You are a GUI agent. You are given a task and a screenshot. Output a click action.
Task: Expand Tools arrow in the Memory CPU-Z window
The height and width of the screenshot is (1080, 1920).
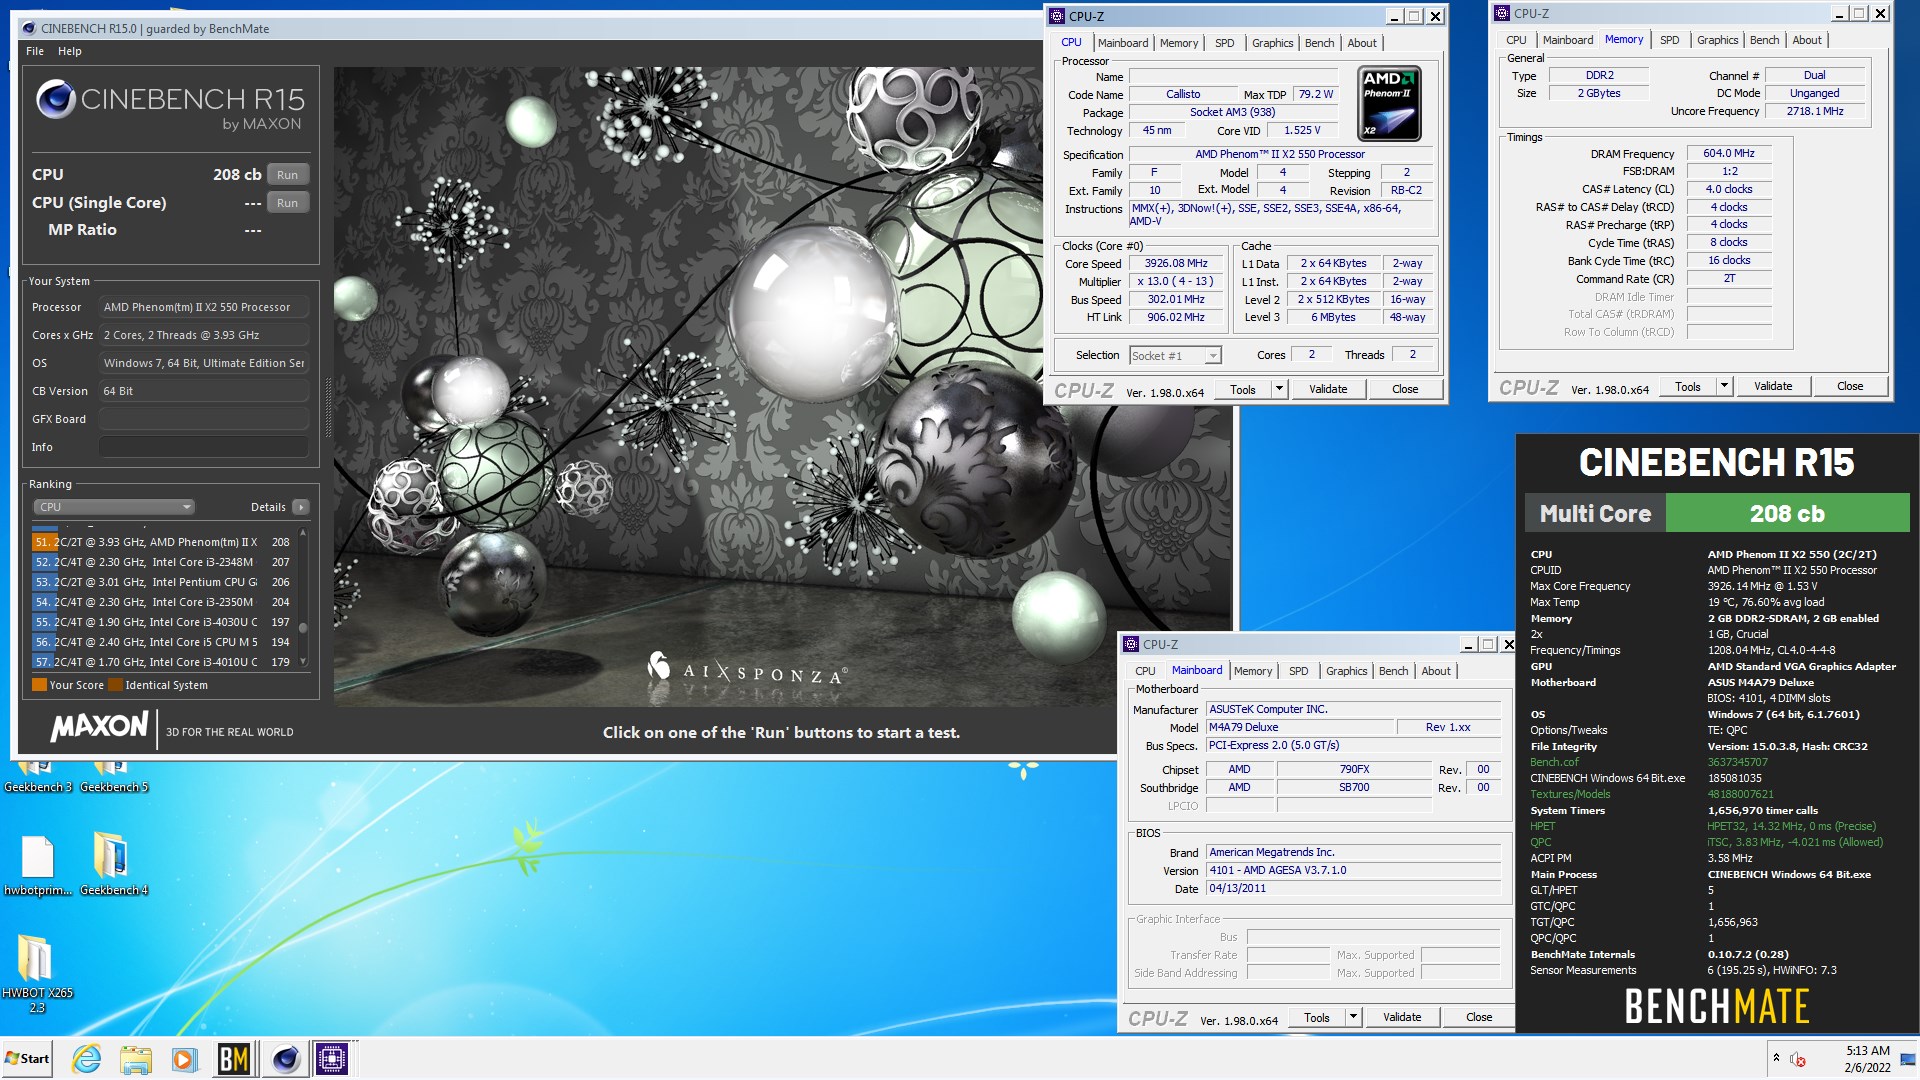[x=1724, y=386]
